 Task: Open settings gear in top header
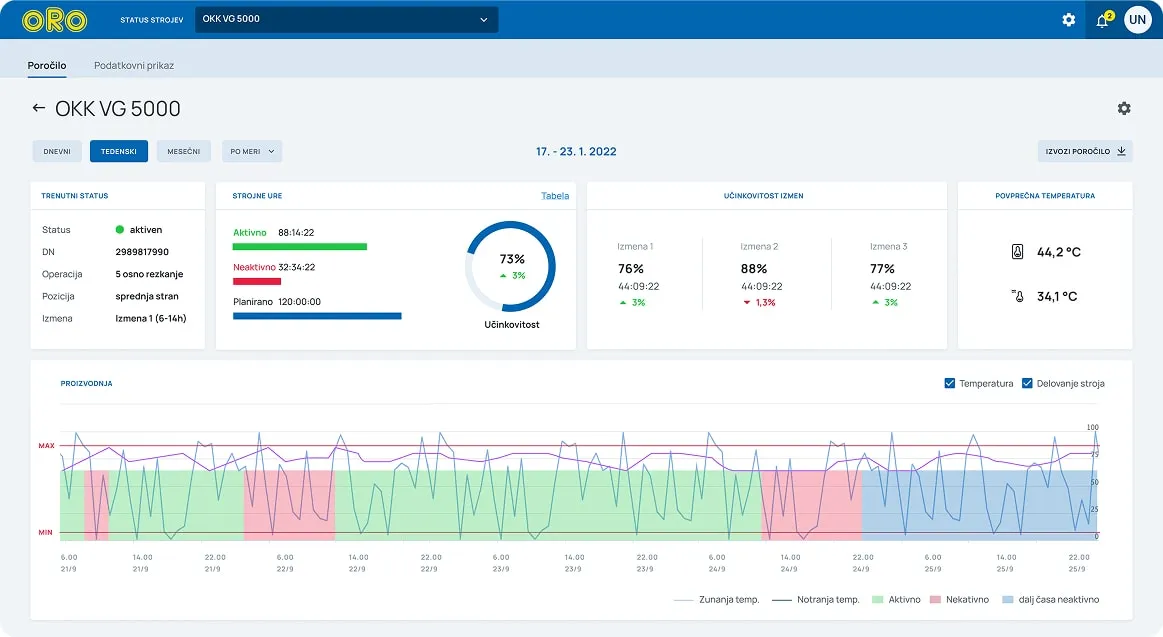[1068, 20]
